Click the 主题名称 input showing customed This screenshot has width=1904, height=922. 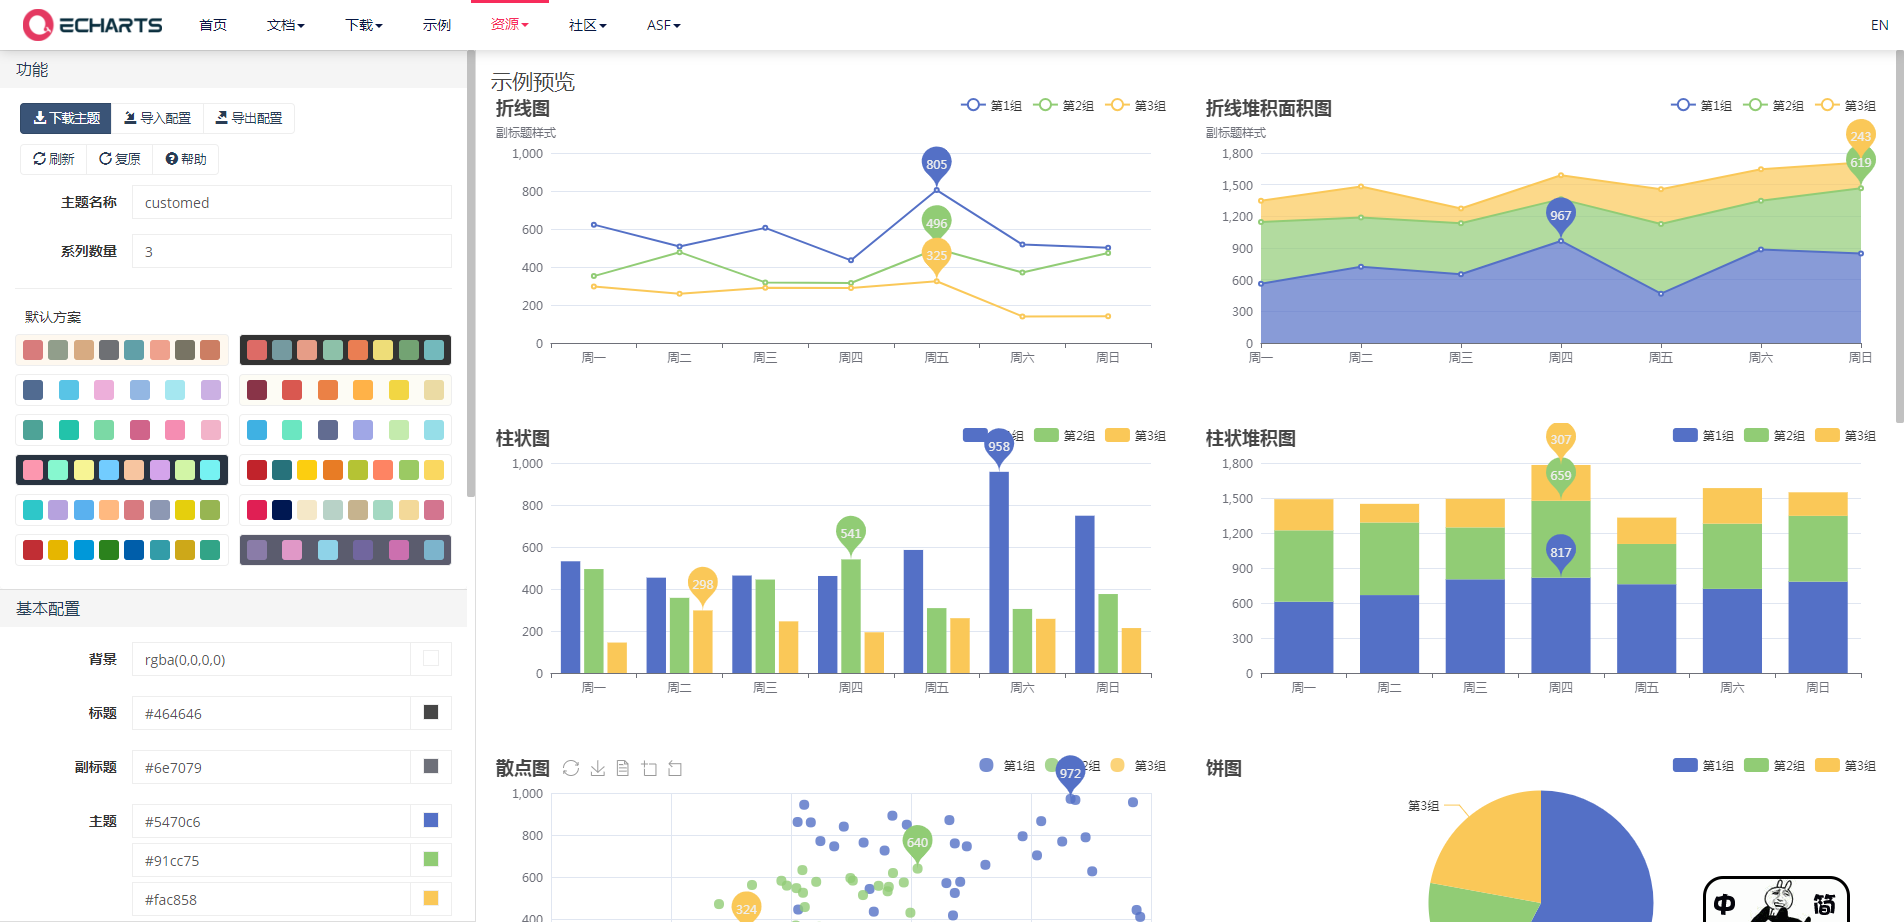[290, 202]
